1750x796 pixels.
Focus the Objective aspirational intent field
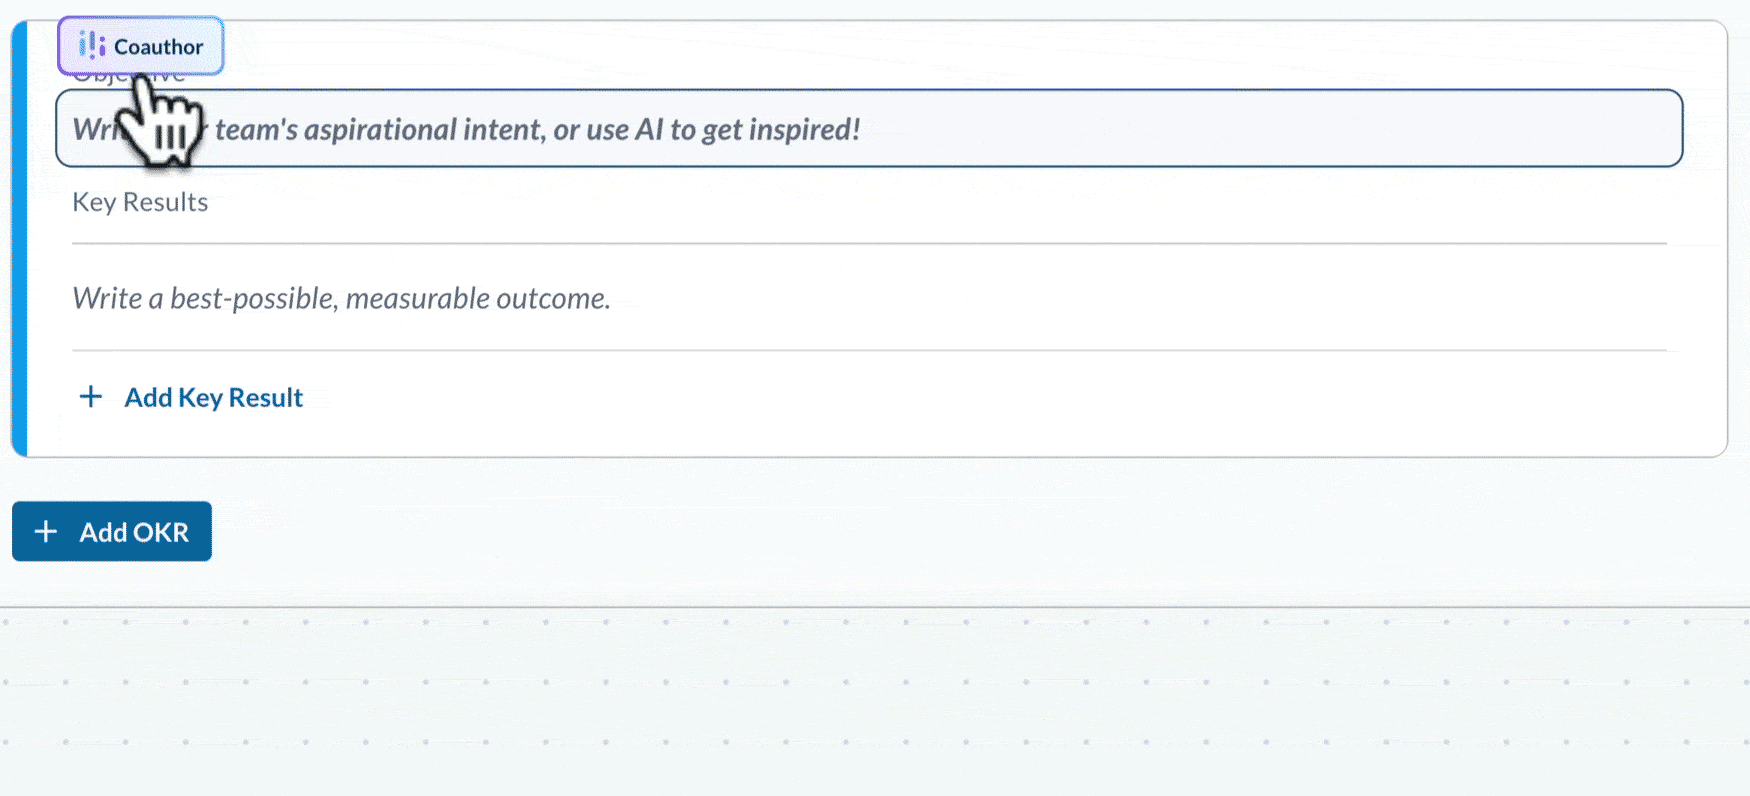tap(869, 128)
